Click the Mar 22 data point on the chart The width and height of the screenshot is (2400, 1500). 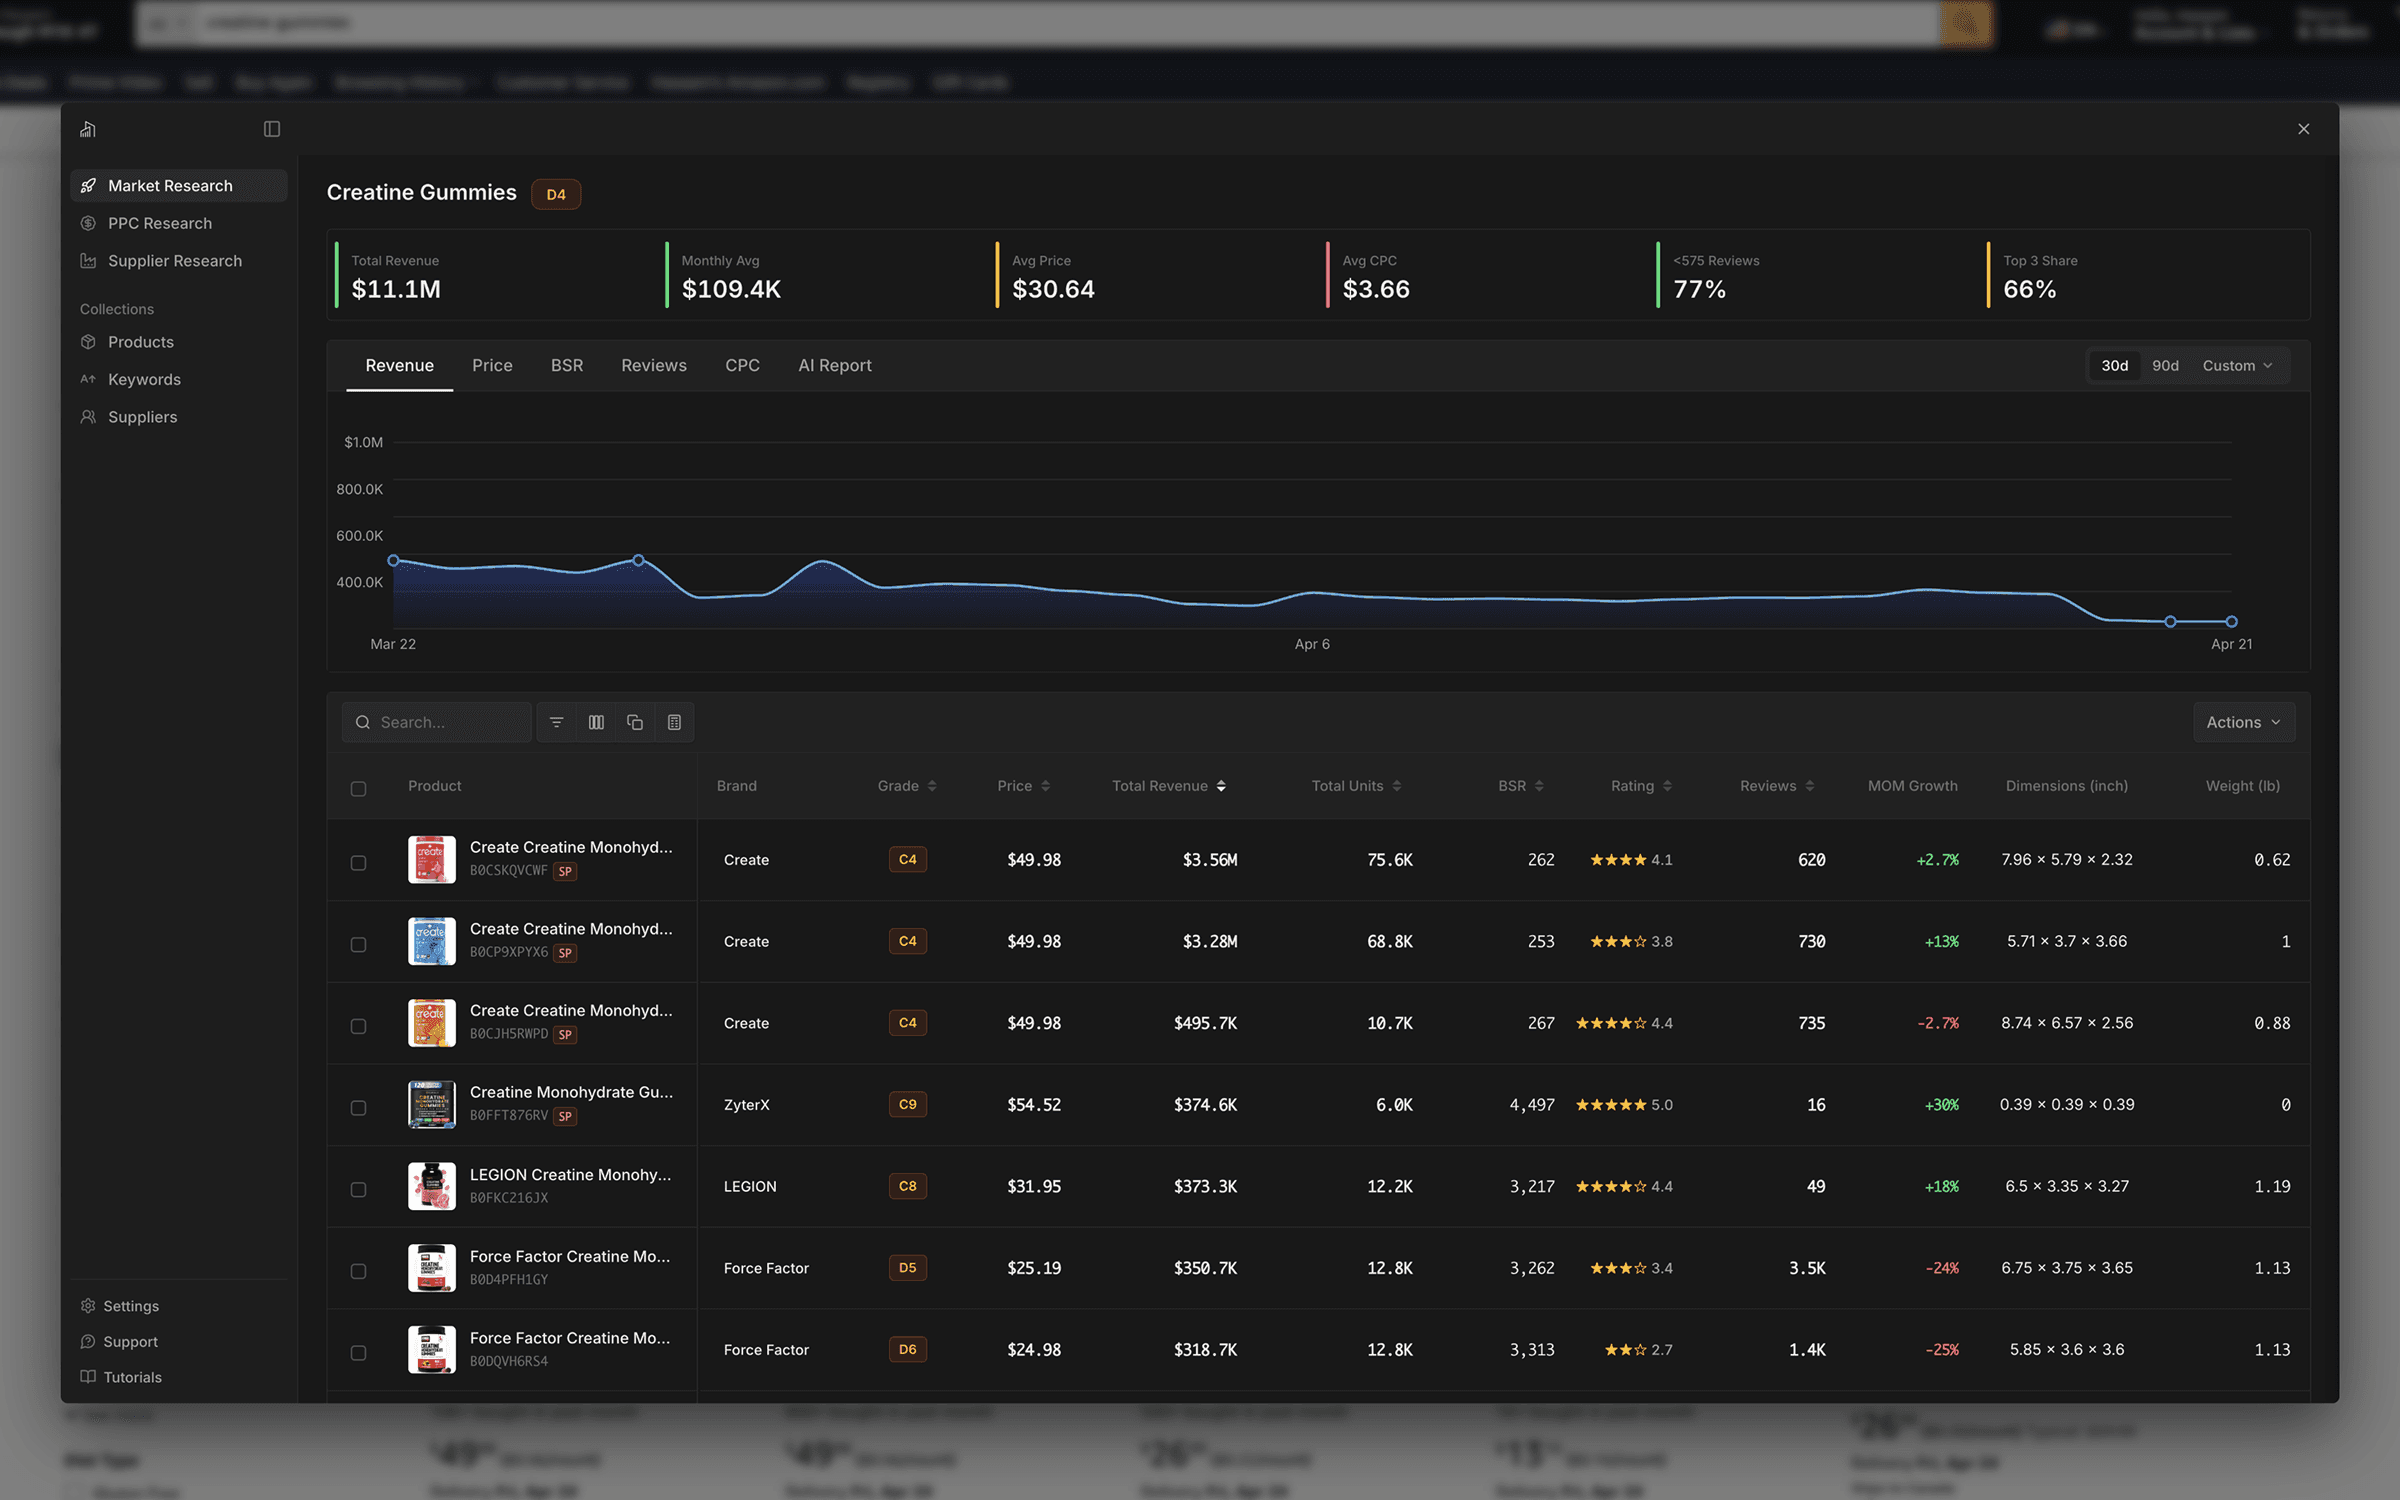[394, 561]
